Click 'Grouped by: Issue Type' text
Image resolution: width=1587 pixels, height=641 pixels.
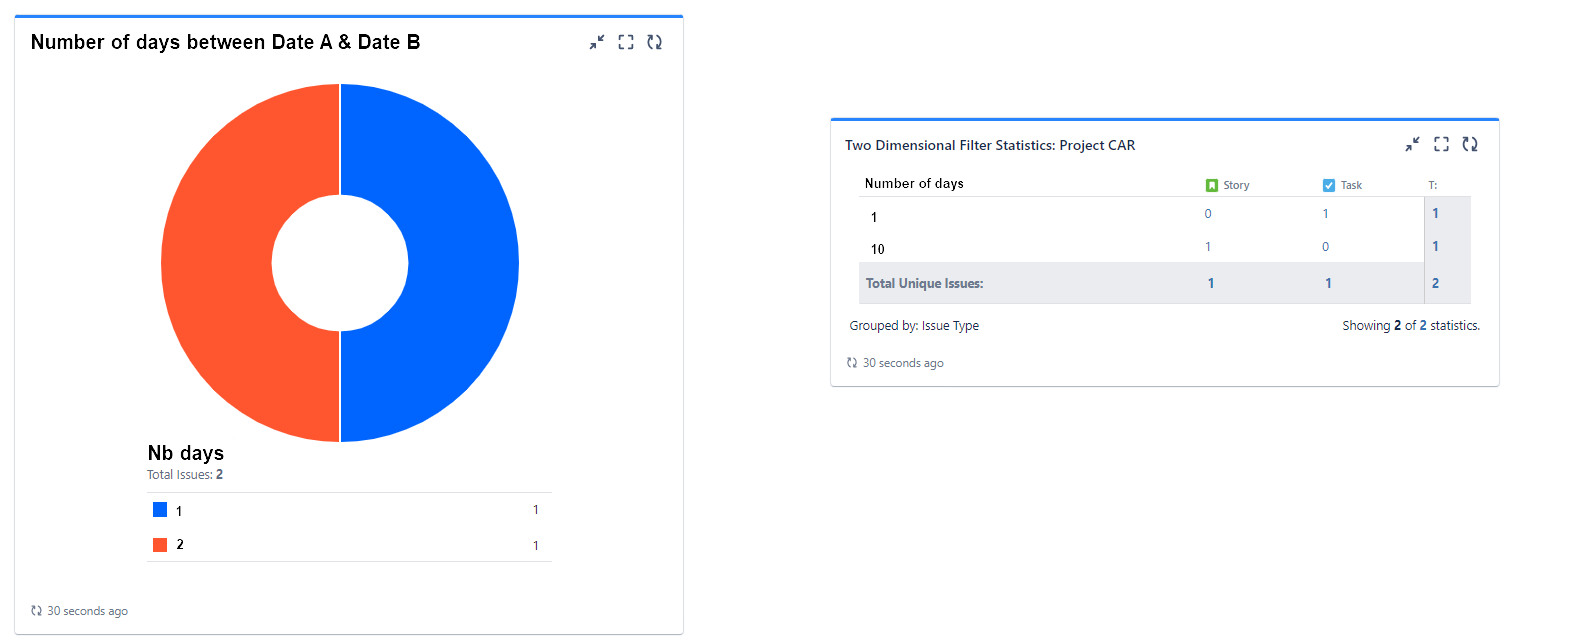tap(914, 326)
